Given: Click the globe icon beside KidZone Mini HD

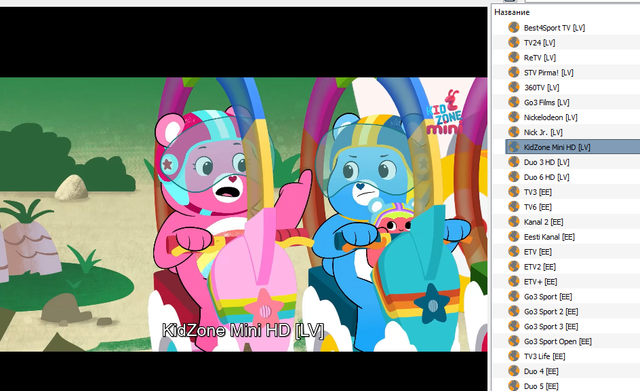Looking at the screenshot, I should (x=513, y=147).
